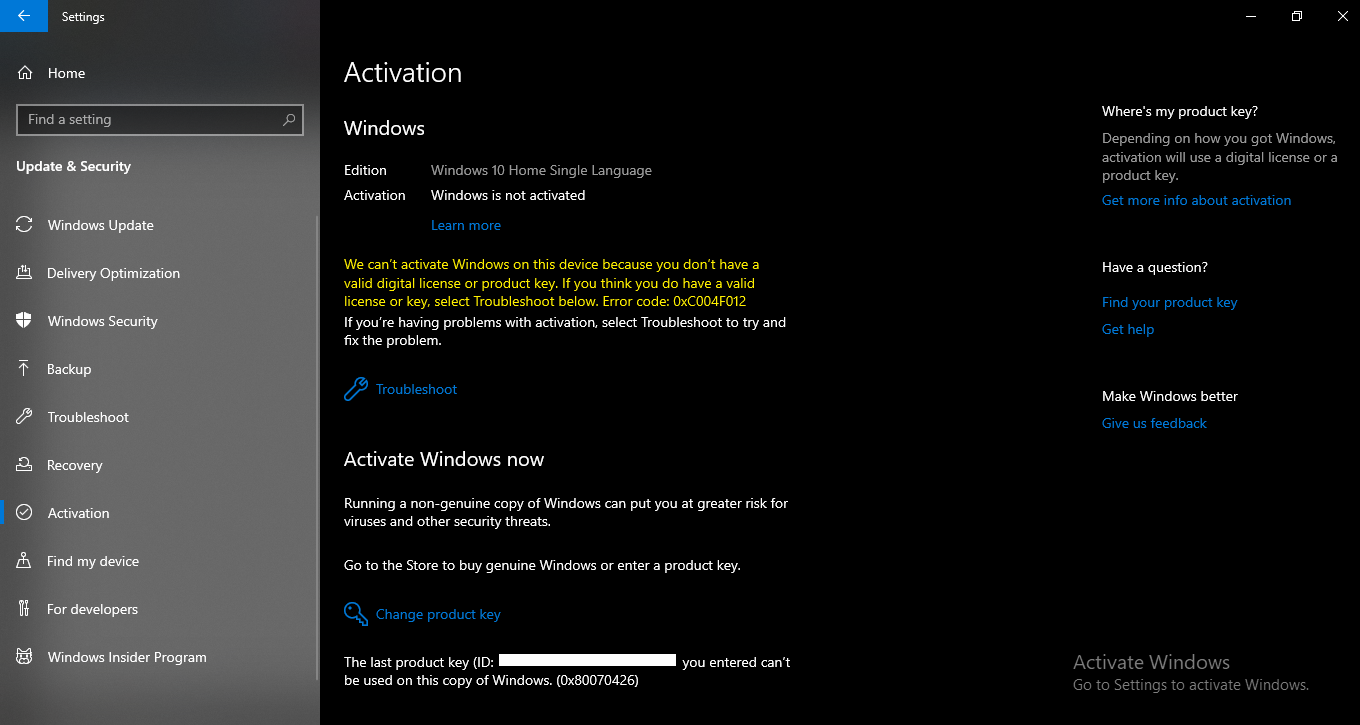Click the Delivery Optimization icon
The width and height of the screenshot is (1360, 725).
pos(24,273)
